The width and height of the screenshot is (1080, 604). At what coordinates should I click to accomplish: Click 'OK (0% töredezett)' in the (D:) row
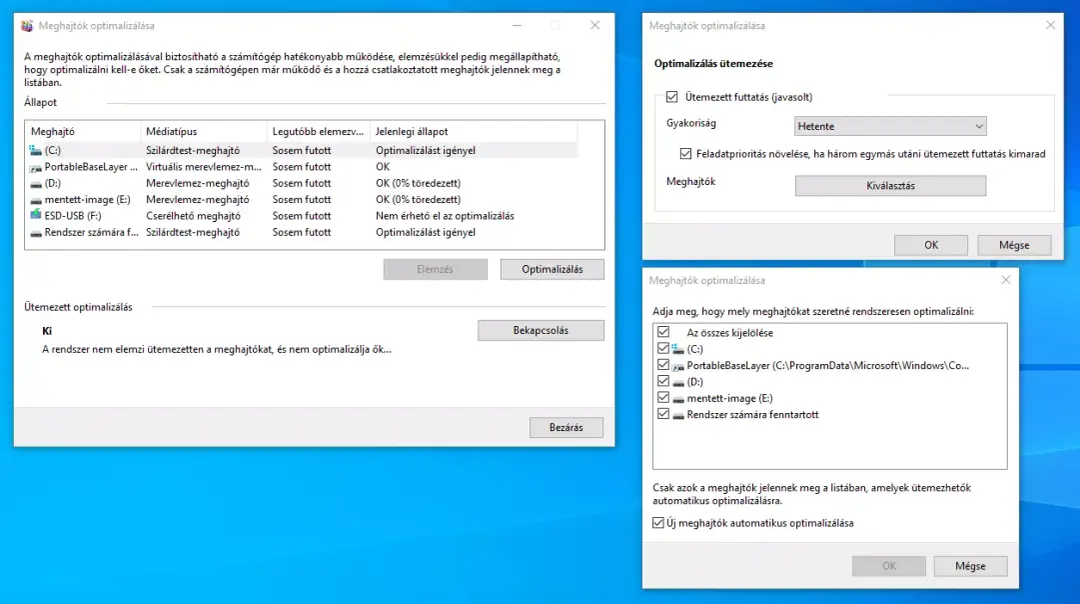pos(418,183)
